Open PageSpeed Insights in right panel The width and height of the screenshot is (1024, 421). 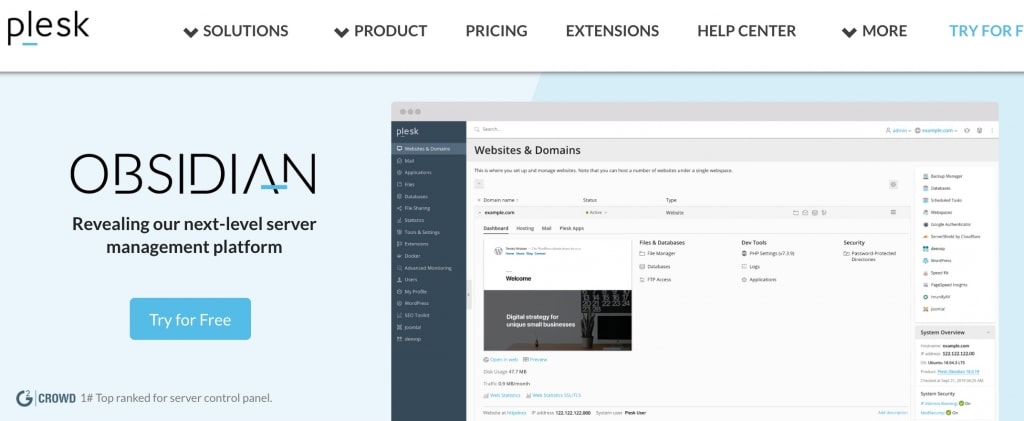point(945,285)
